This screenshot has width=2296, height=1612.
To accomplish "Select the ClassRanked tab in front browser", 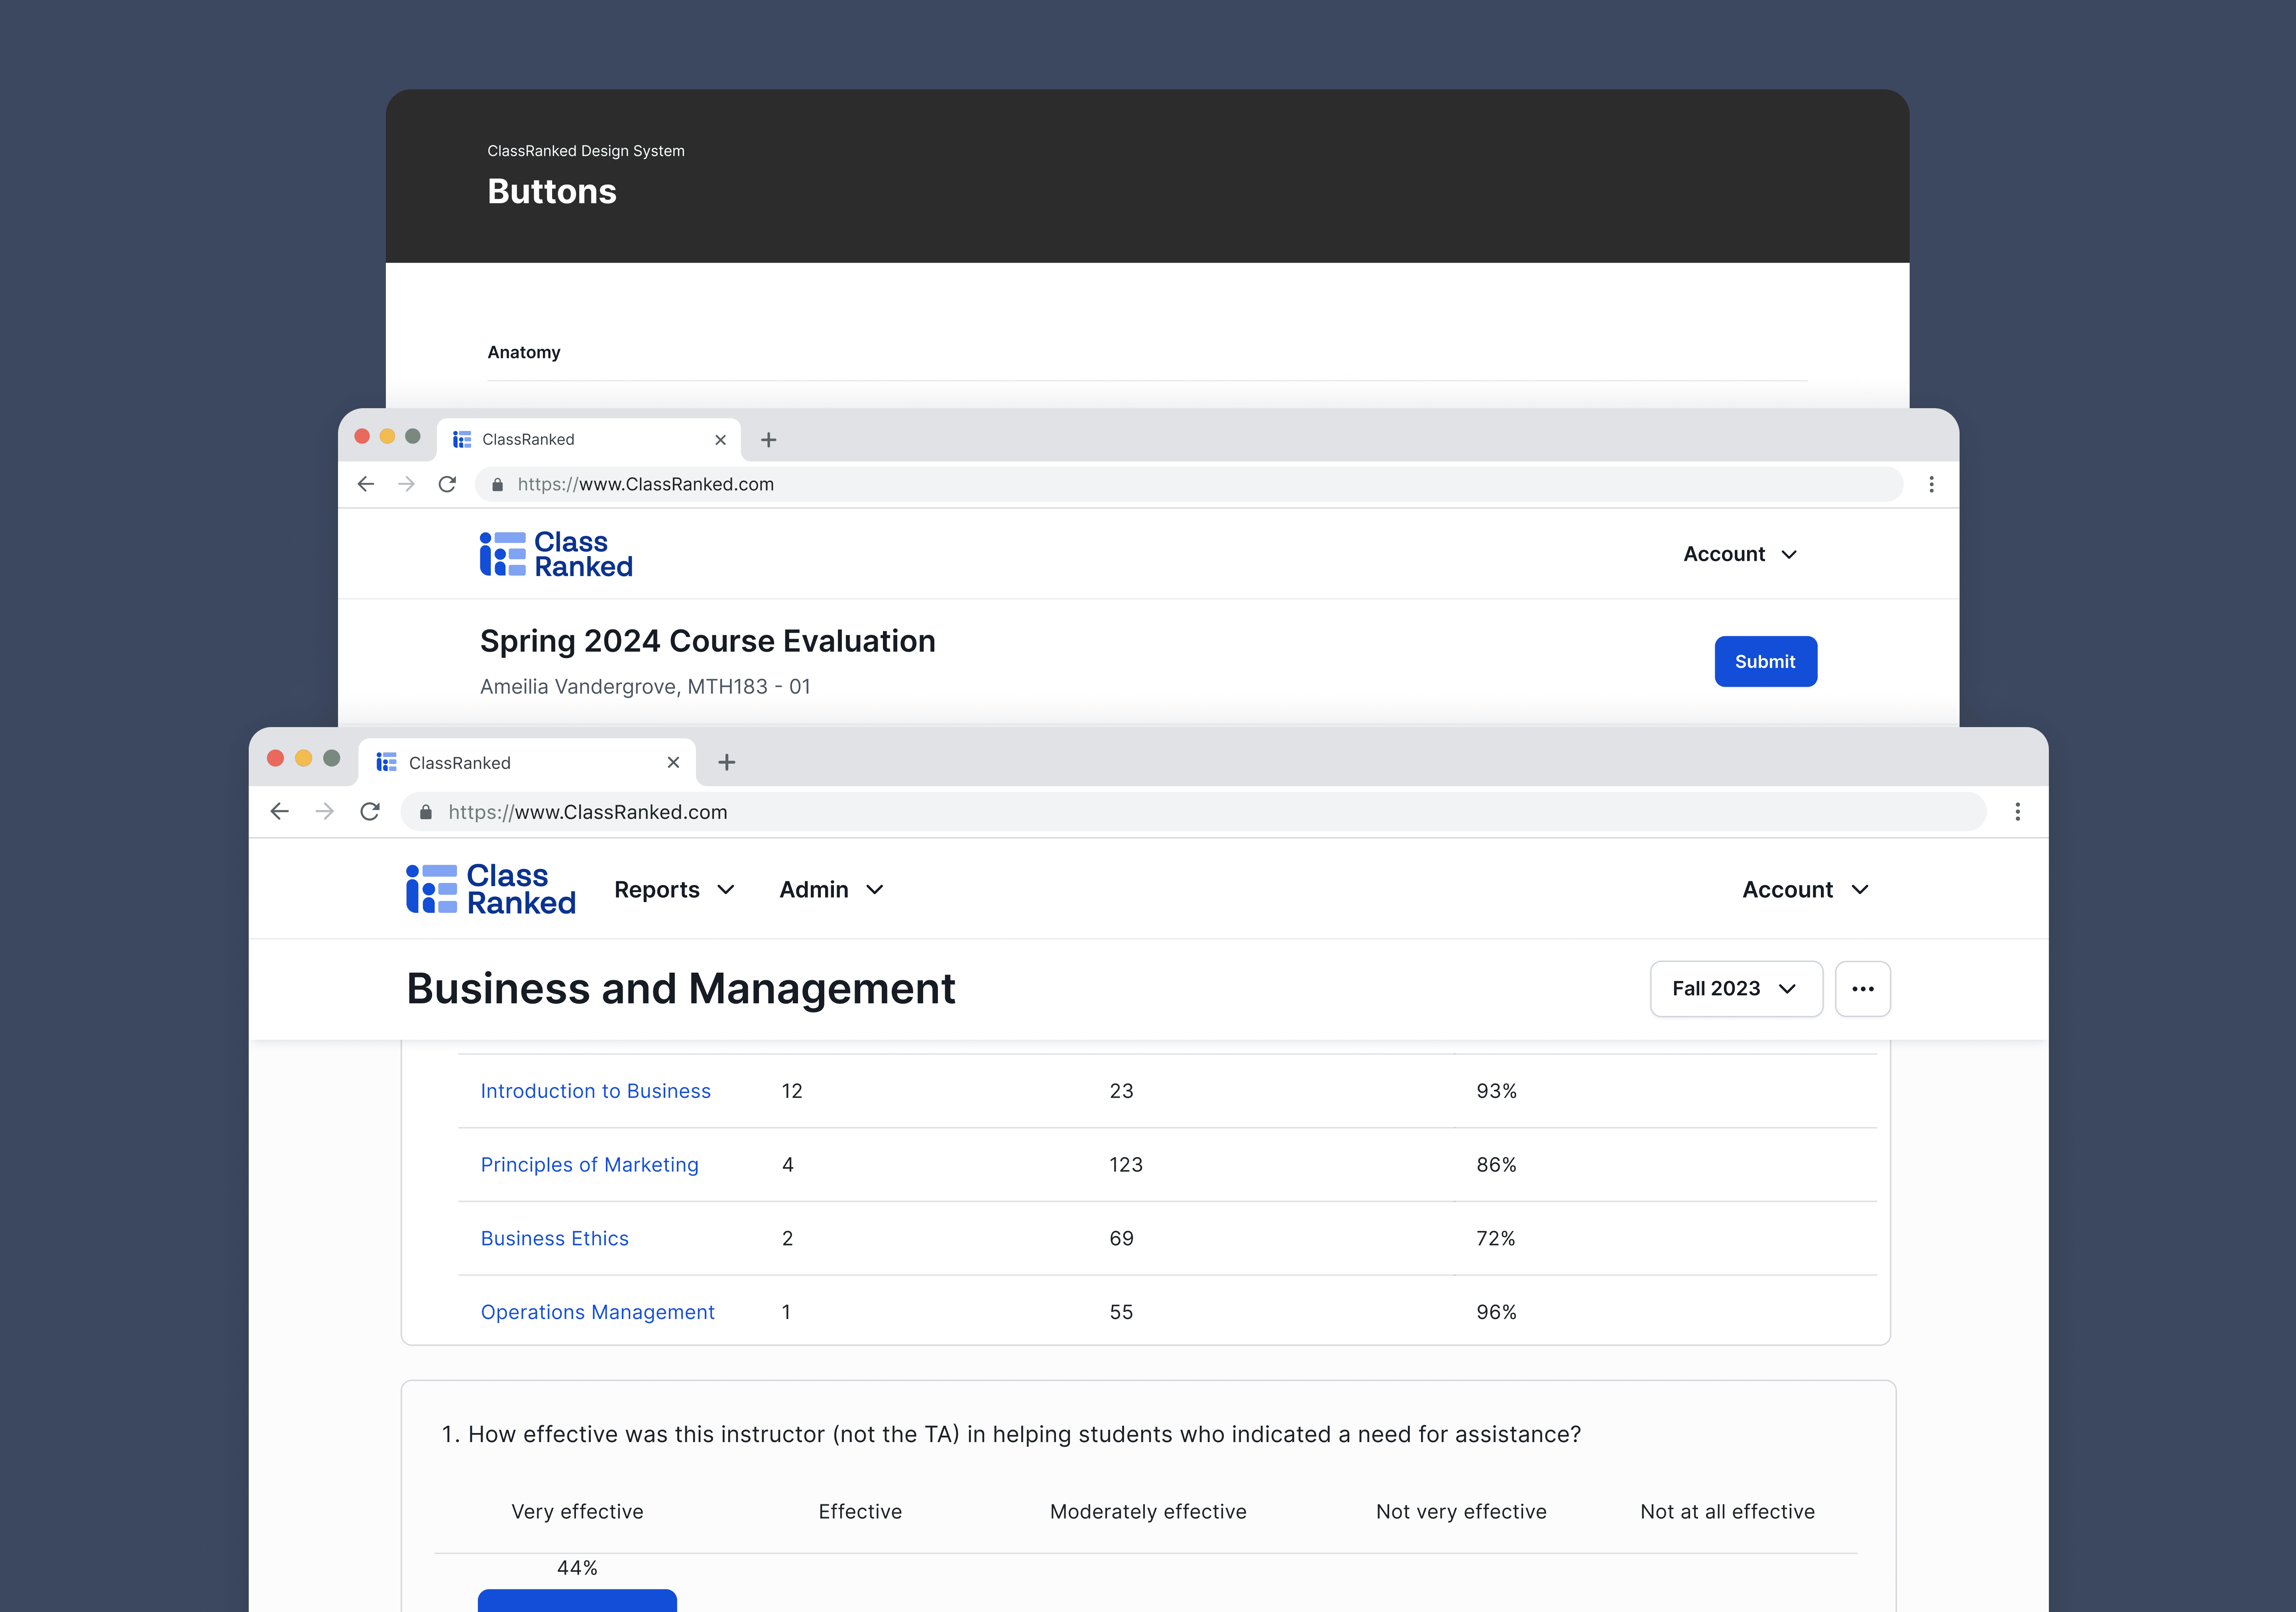I will [500, 762].
